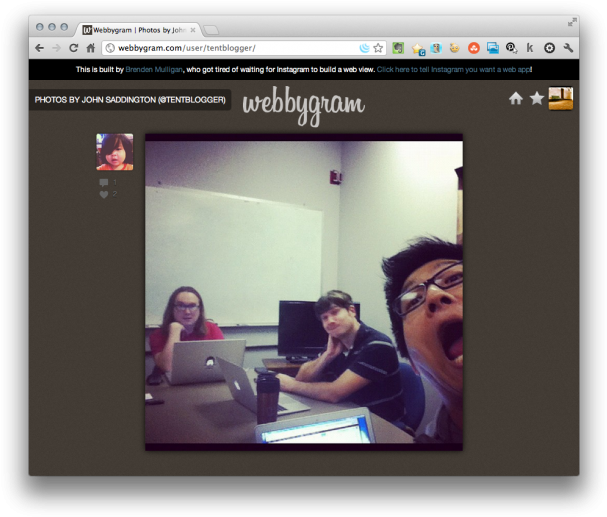Click the browser forward arrow
This screenshot has width=607, height=517.
[x=57, y=48]
